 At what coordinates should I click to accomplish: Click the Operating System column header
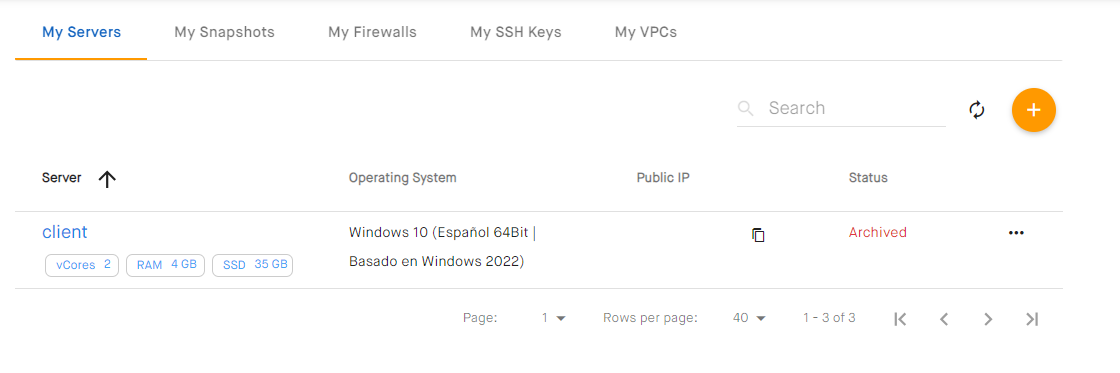402,178
